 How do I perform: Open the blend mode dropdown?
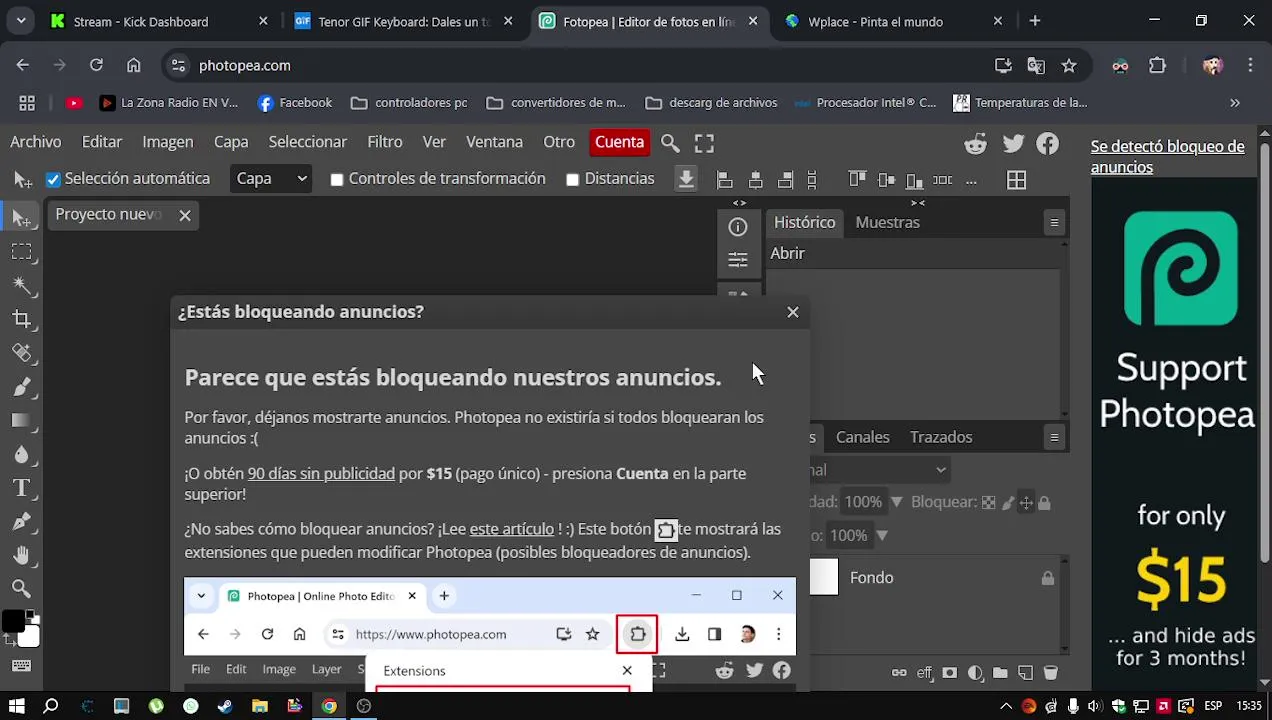coord(880,469)
